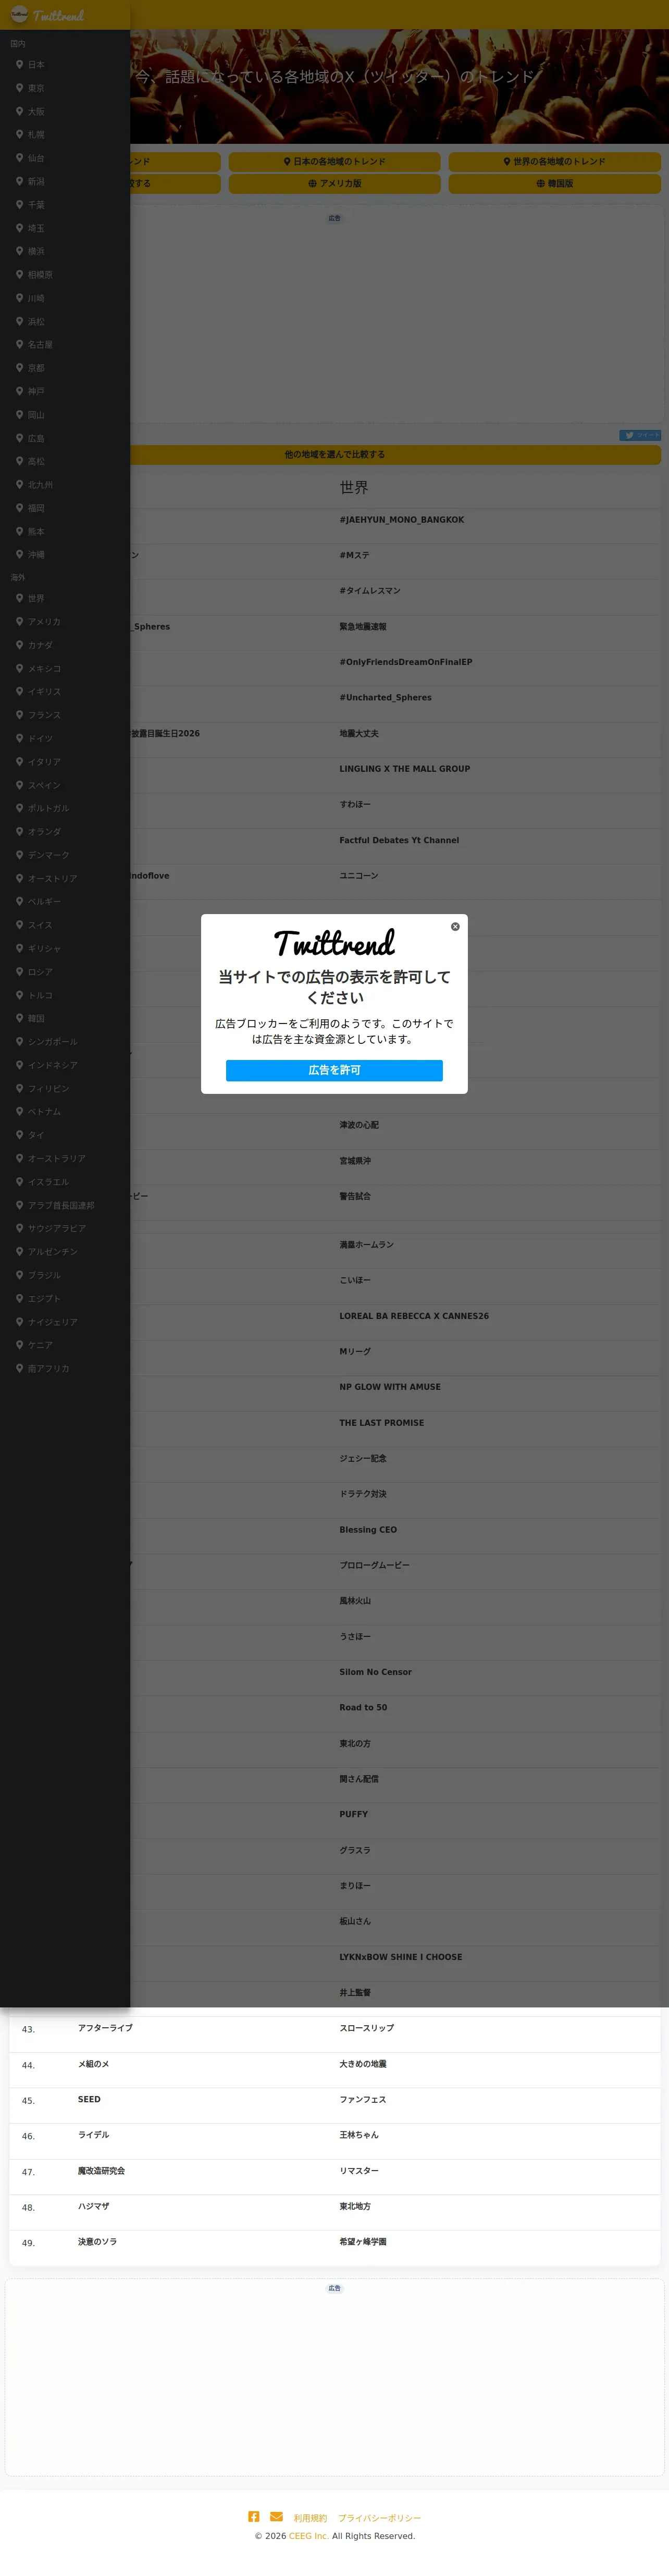Click the pin icon next to トルコ
The height and width of the screenshot is (2576, 669).
click(19, 995)
